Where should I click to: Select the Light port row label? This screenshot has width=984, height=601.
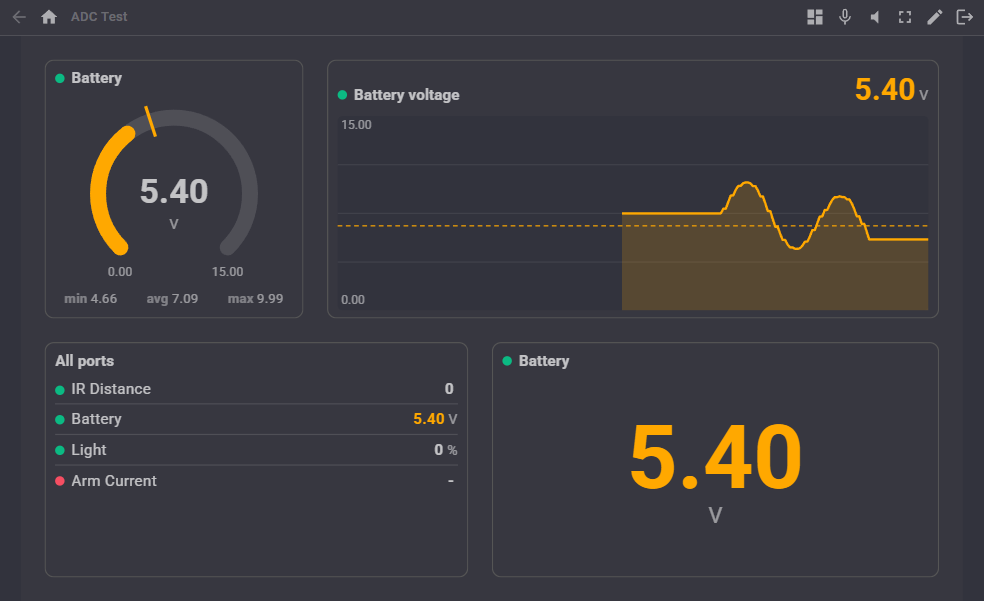[88, 450]
